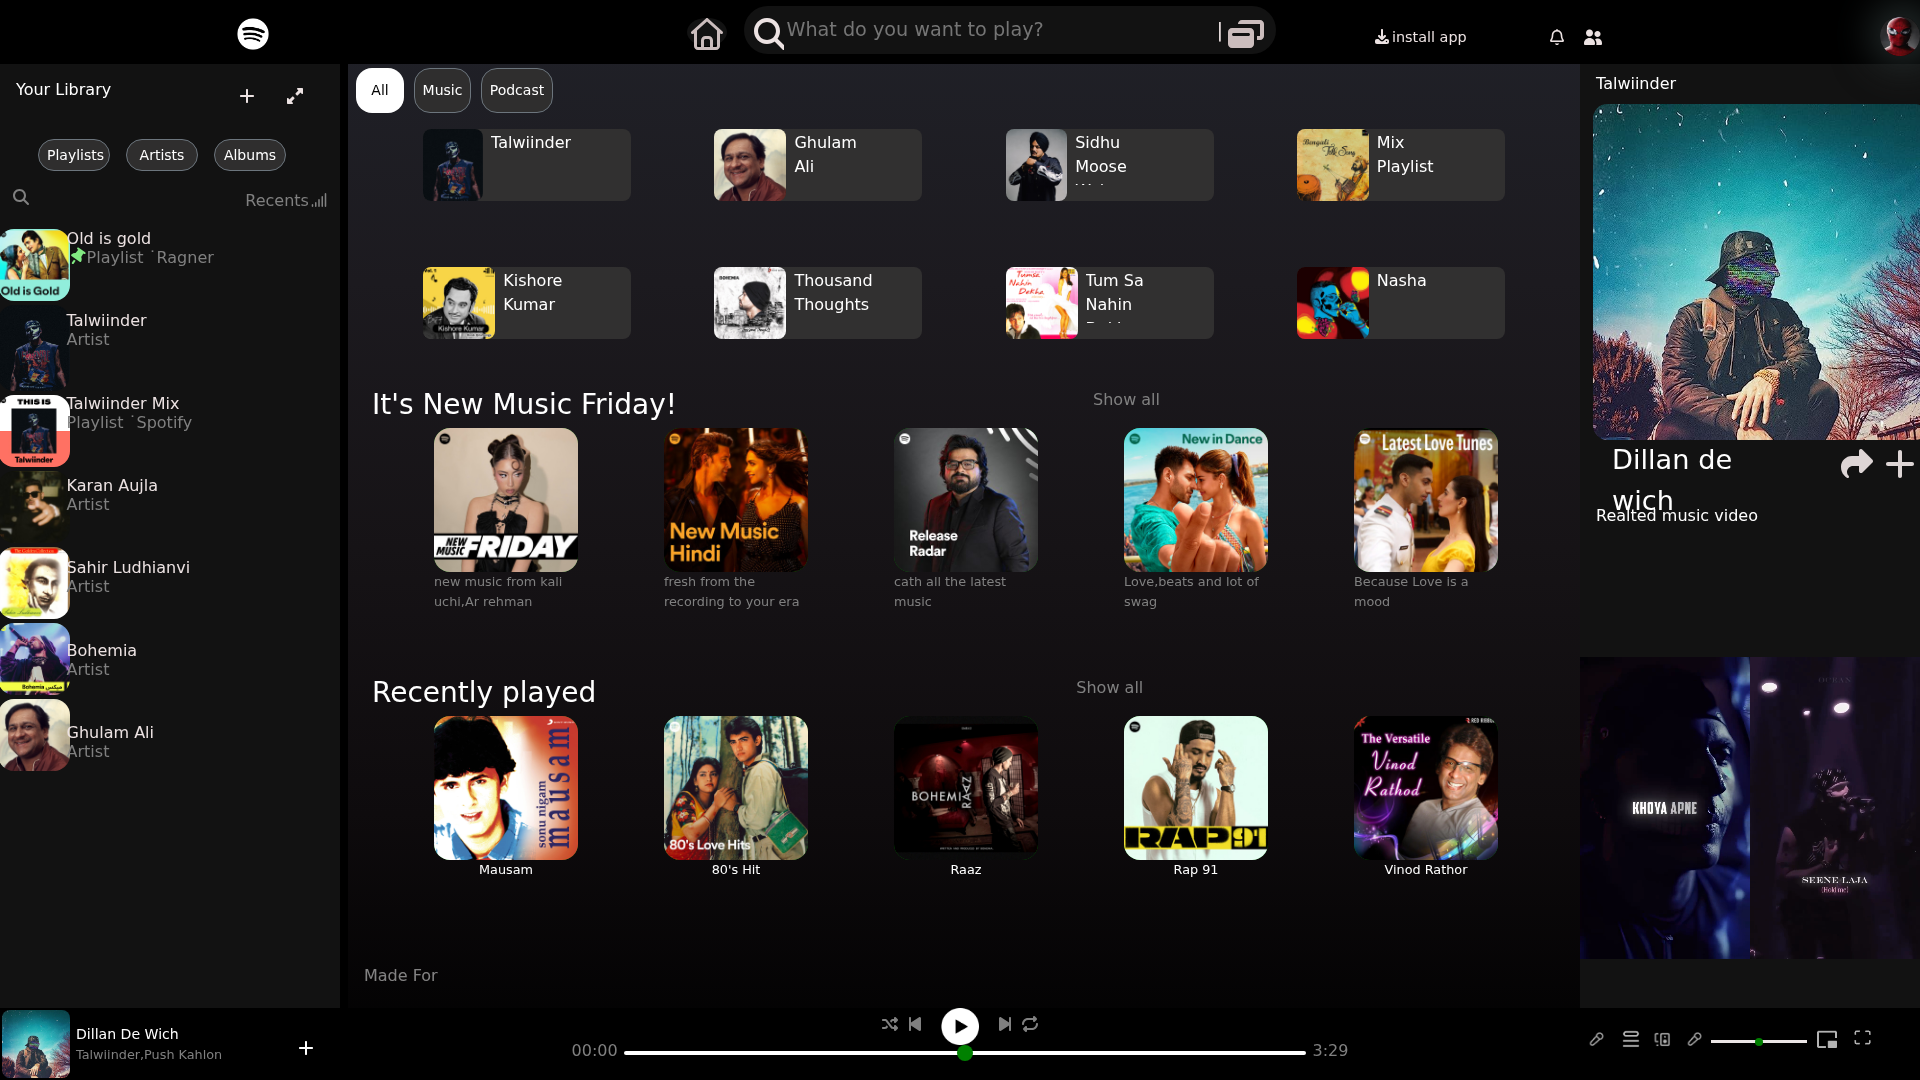This screenshot has width=1920, height=1080.
Task: Share Dillan de wich with arrow icon
Action: pyautogui.click(x=1856, y=464)
